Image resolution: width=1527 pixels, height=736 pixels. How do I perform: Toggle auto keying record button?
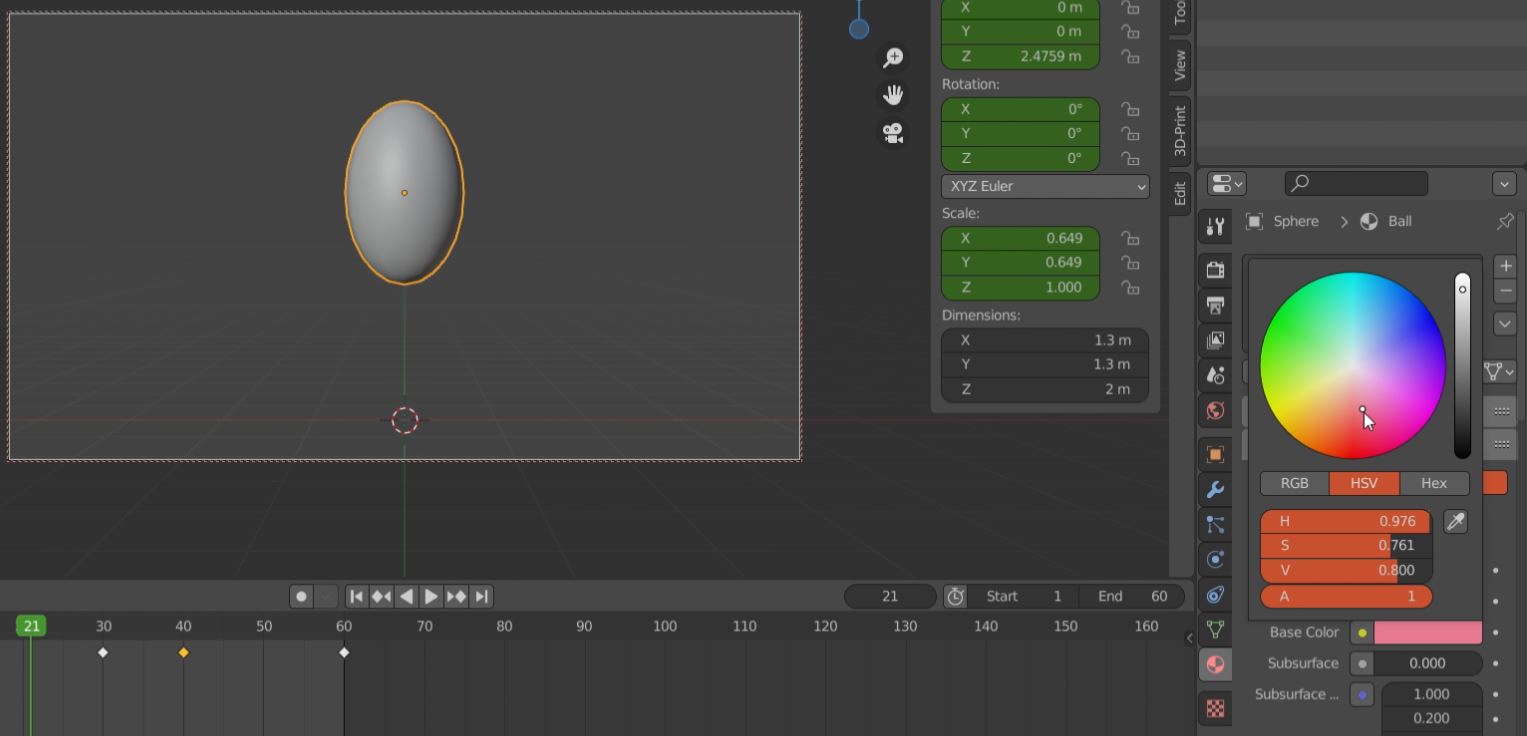point(301,596)
